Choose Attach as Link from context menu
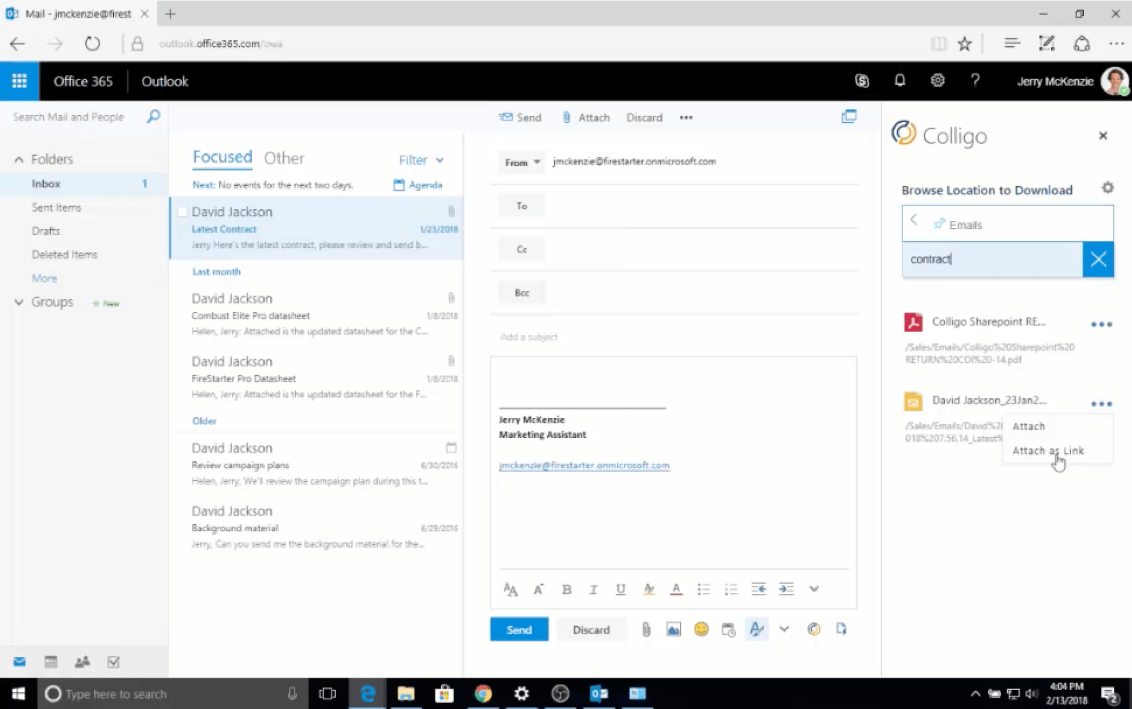1132x709 pixels. (1047, 451)
